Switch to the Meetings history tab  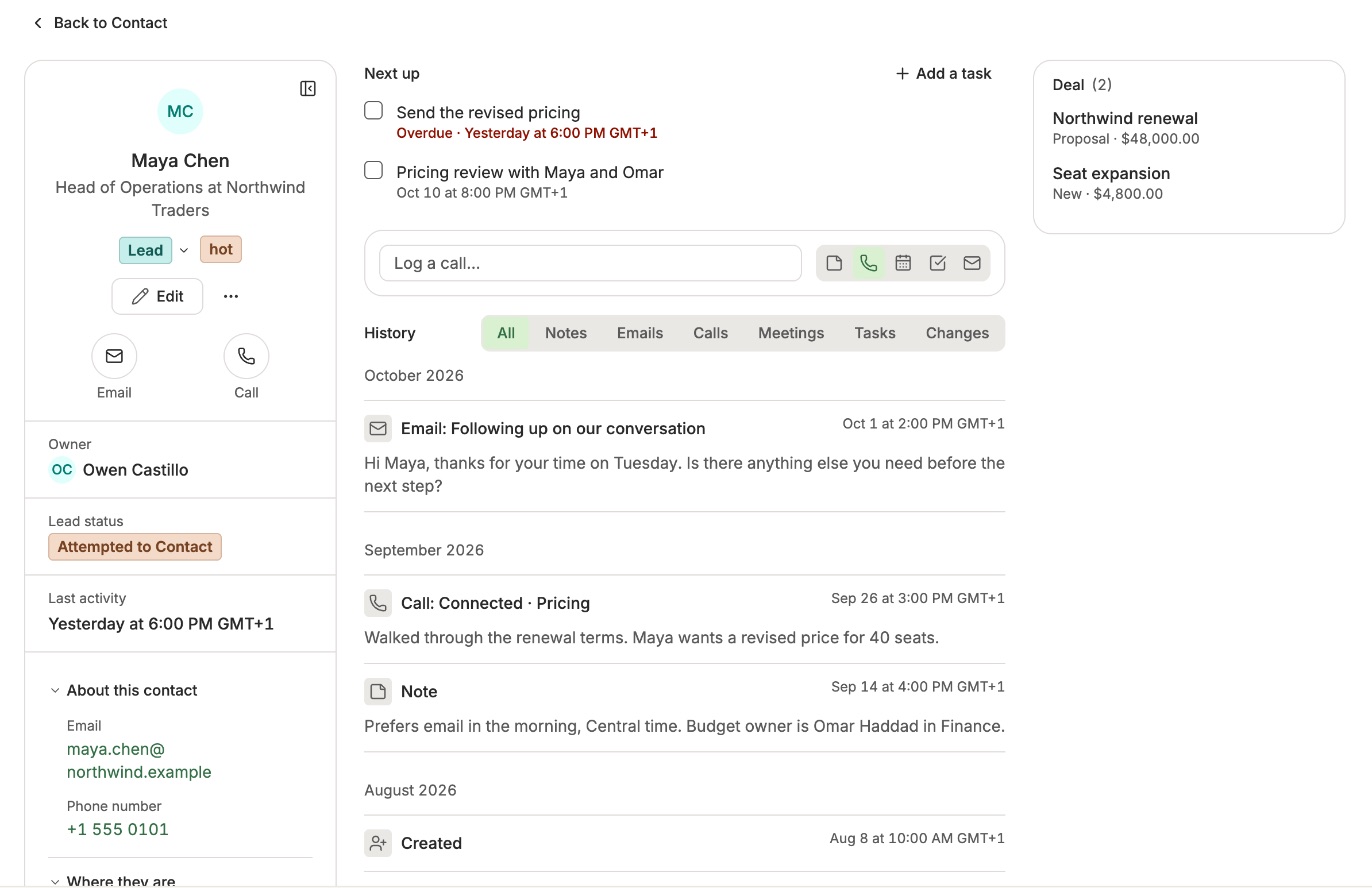(791, 333)
